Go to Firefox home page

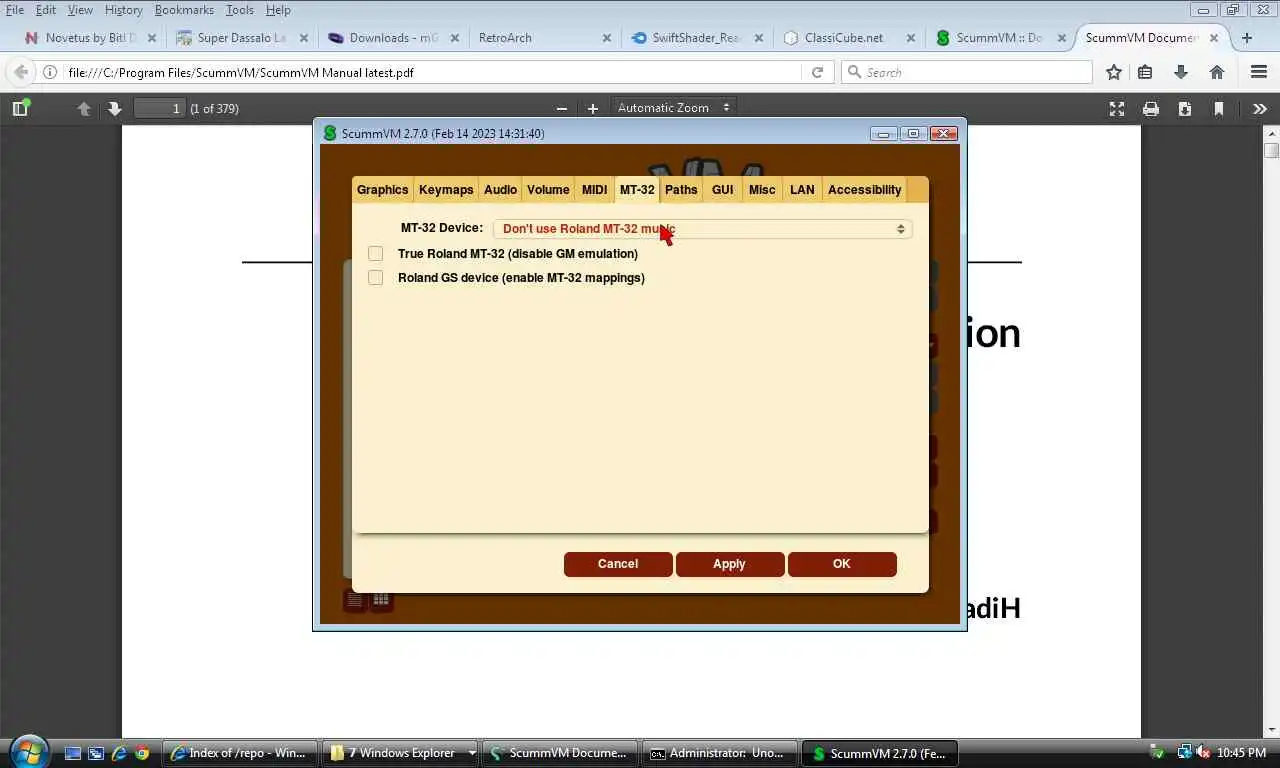(x=1217, y=72)
